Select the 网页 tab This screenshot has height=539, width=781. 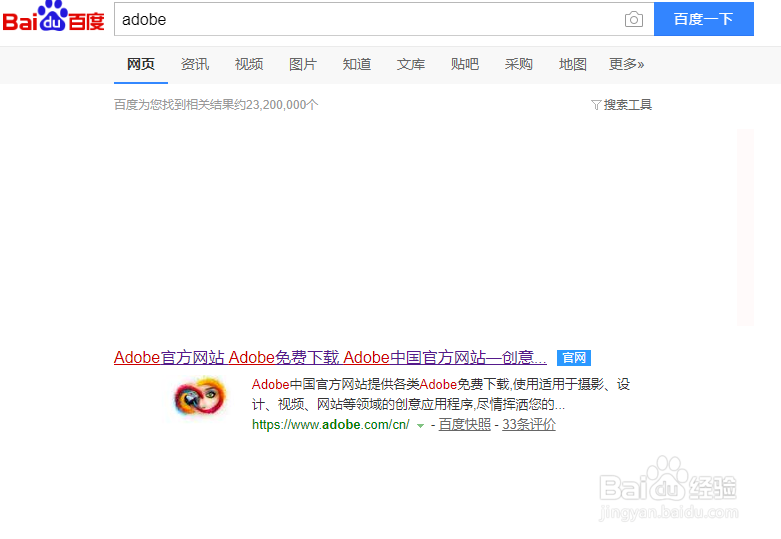pos(141,64)
